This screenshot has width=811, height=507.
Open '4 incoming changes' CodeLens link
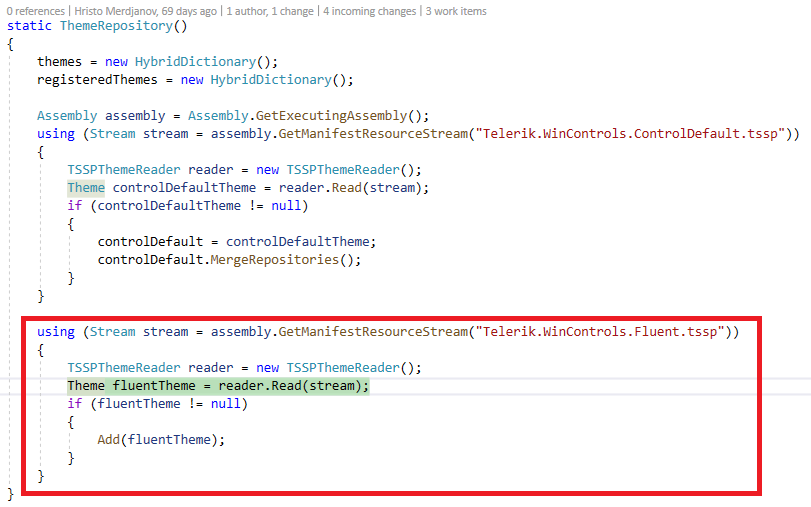(370, 11)
